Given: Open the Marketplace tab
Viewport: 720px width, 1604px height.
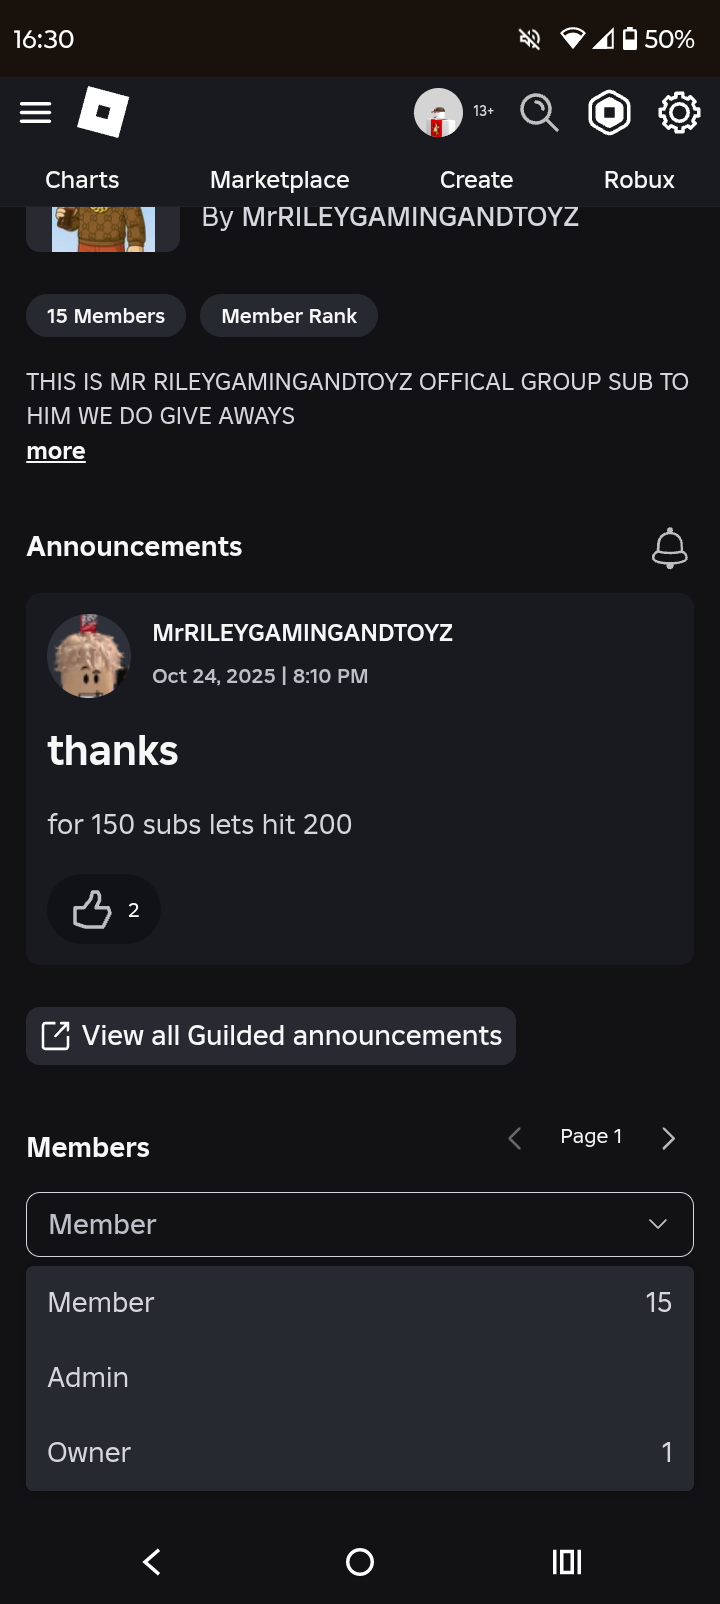Looking at the screenshot, I should 280,180.
